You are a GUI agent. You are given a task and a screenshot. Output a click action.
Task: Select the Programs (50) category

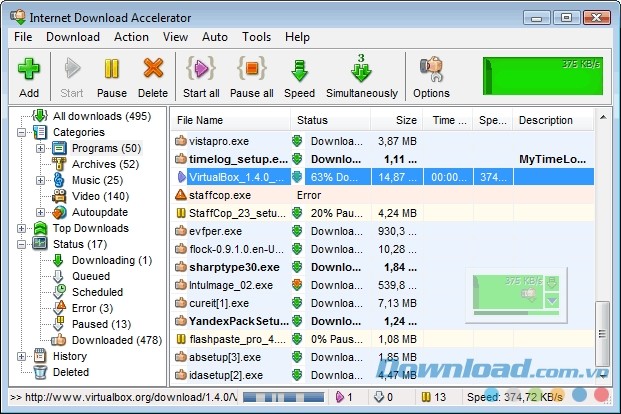point(106,148)
